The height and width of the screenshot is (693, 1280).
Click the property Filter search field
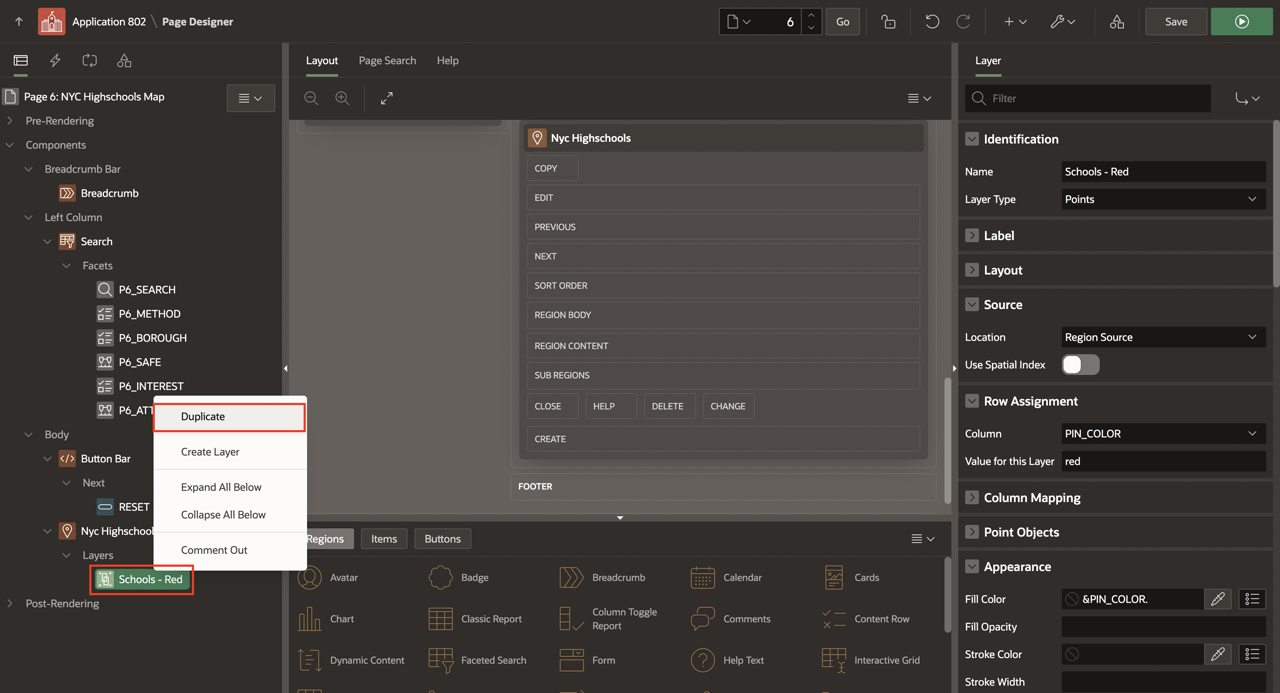1096,98
